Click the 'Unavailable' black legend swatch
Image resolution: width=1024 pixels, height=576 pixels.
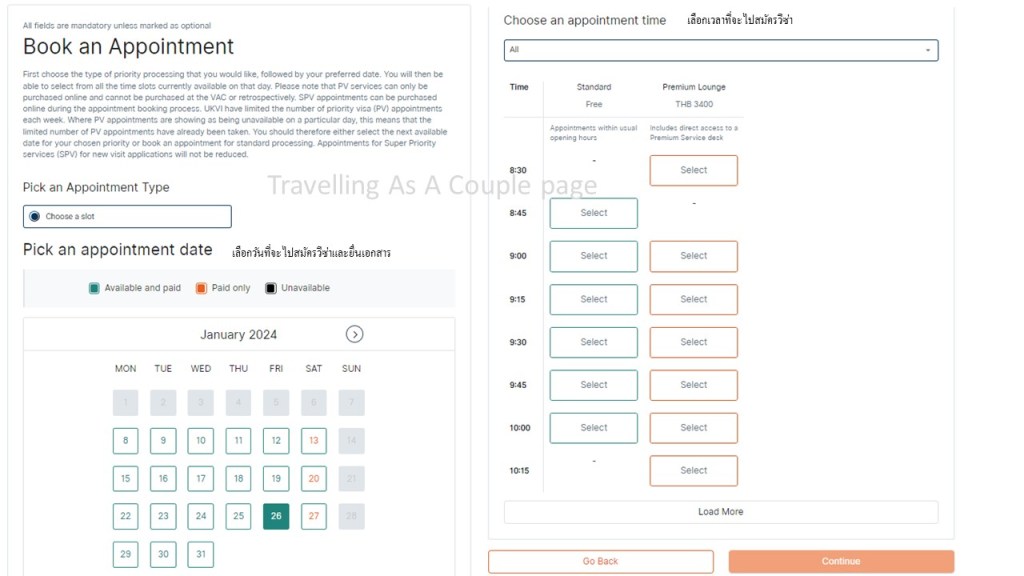(x=270, y=288)
